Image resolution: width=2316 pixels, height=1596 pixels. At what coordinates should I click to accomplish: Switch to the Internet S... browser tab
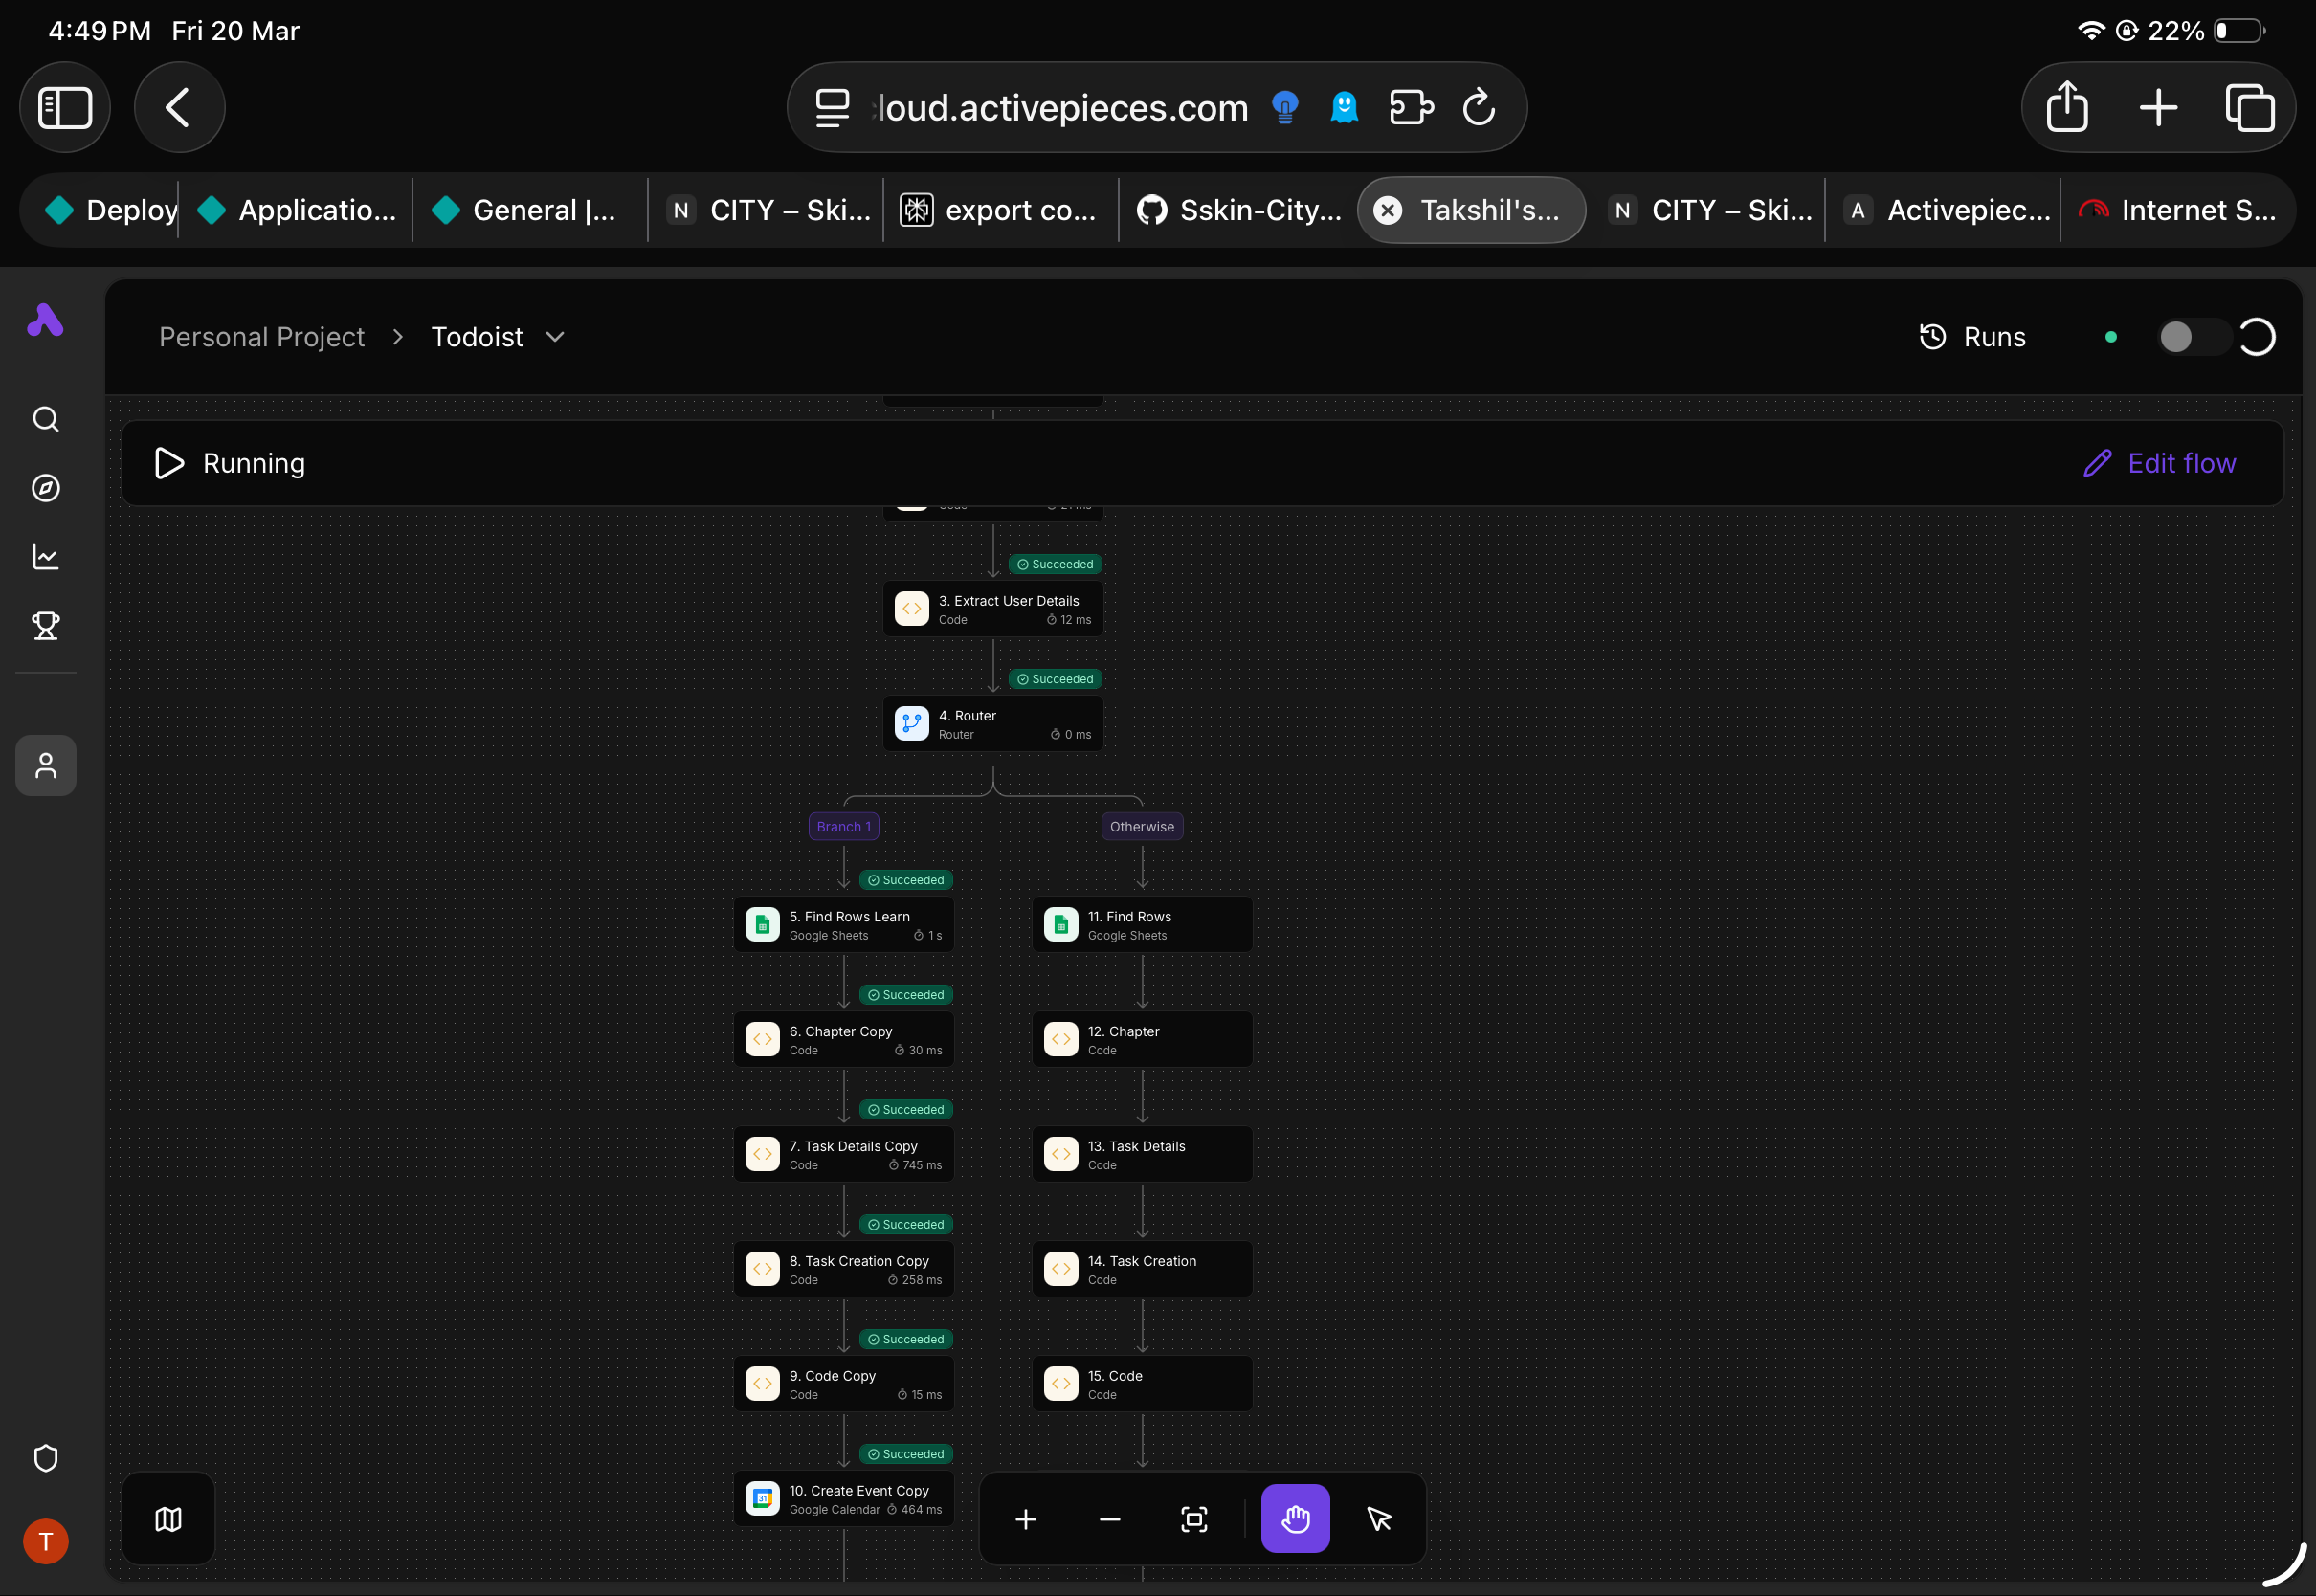point(2178,210)
